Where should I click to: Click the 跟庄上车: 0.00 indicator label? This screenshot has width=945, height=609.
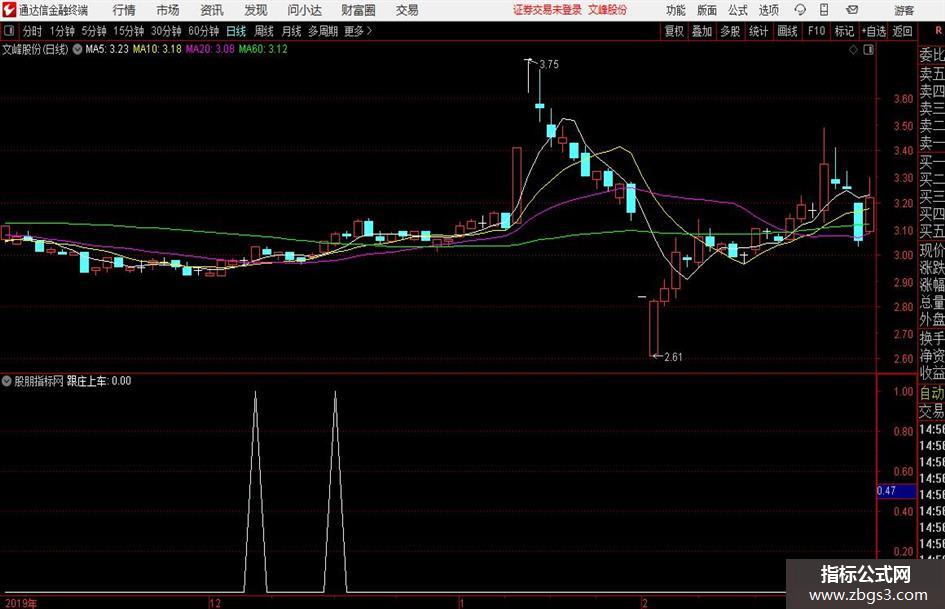pyautogui.click(x=99, y=380)
